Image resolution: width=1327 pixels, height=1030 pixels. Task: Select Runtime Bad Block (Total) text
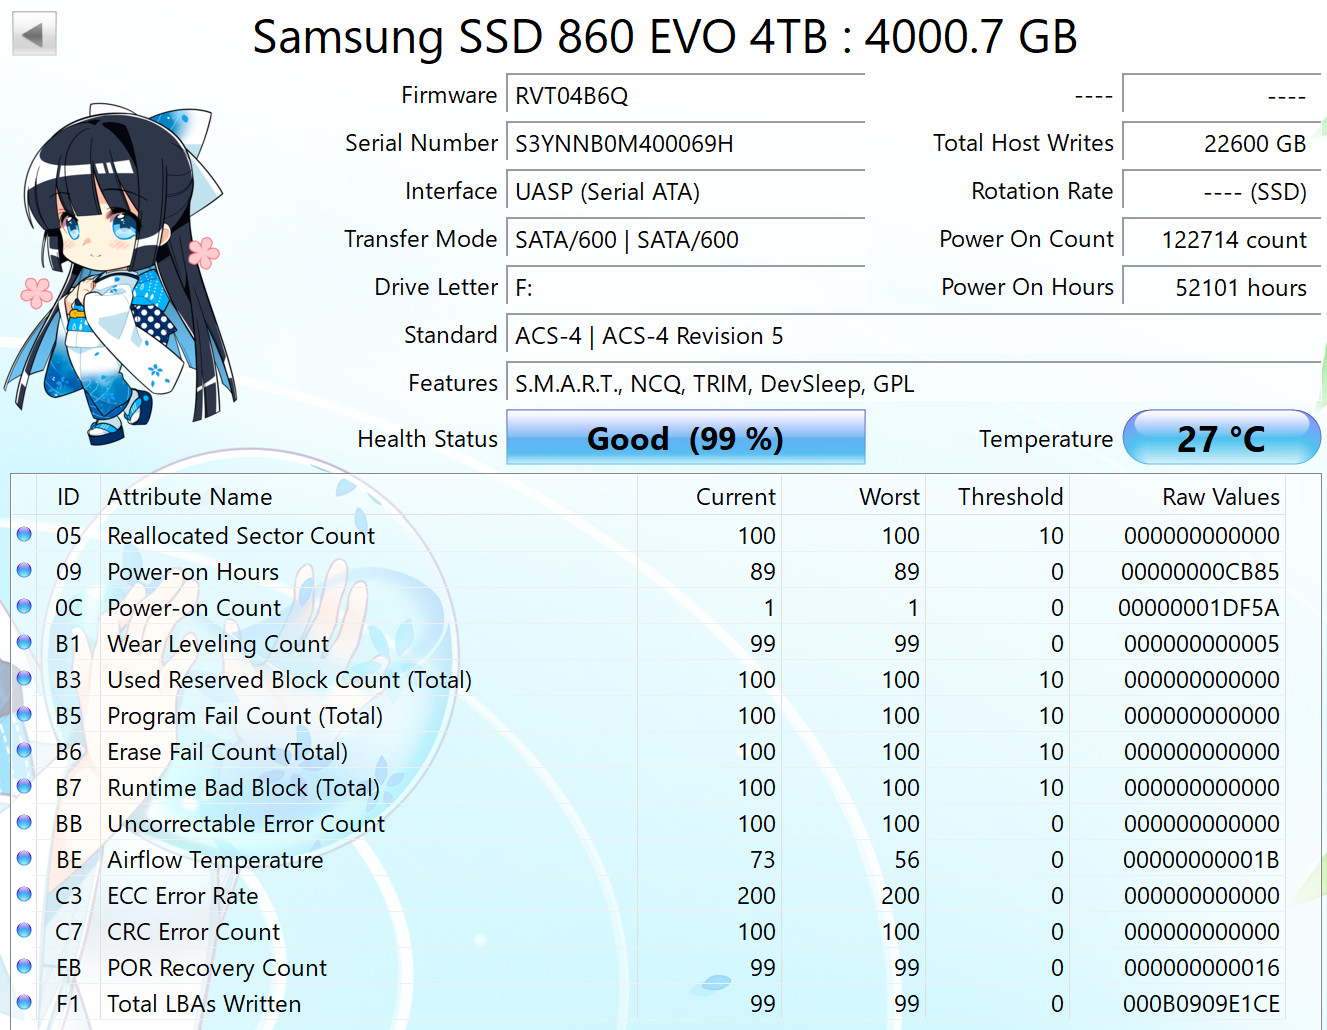pos(244,788)
